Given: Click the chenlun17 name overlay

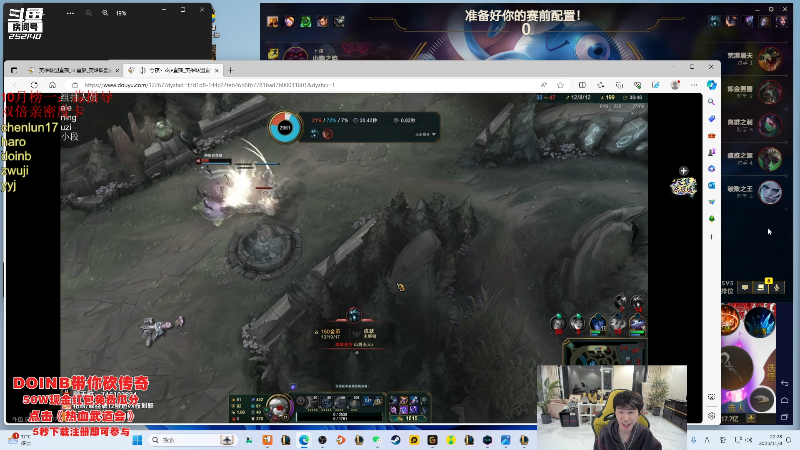Looking at the screenshot, I should 30,128.
